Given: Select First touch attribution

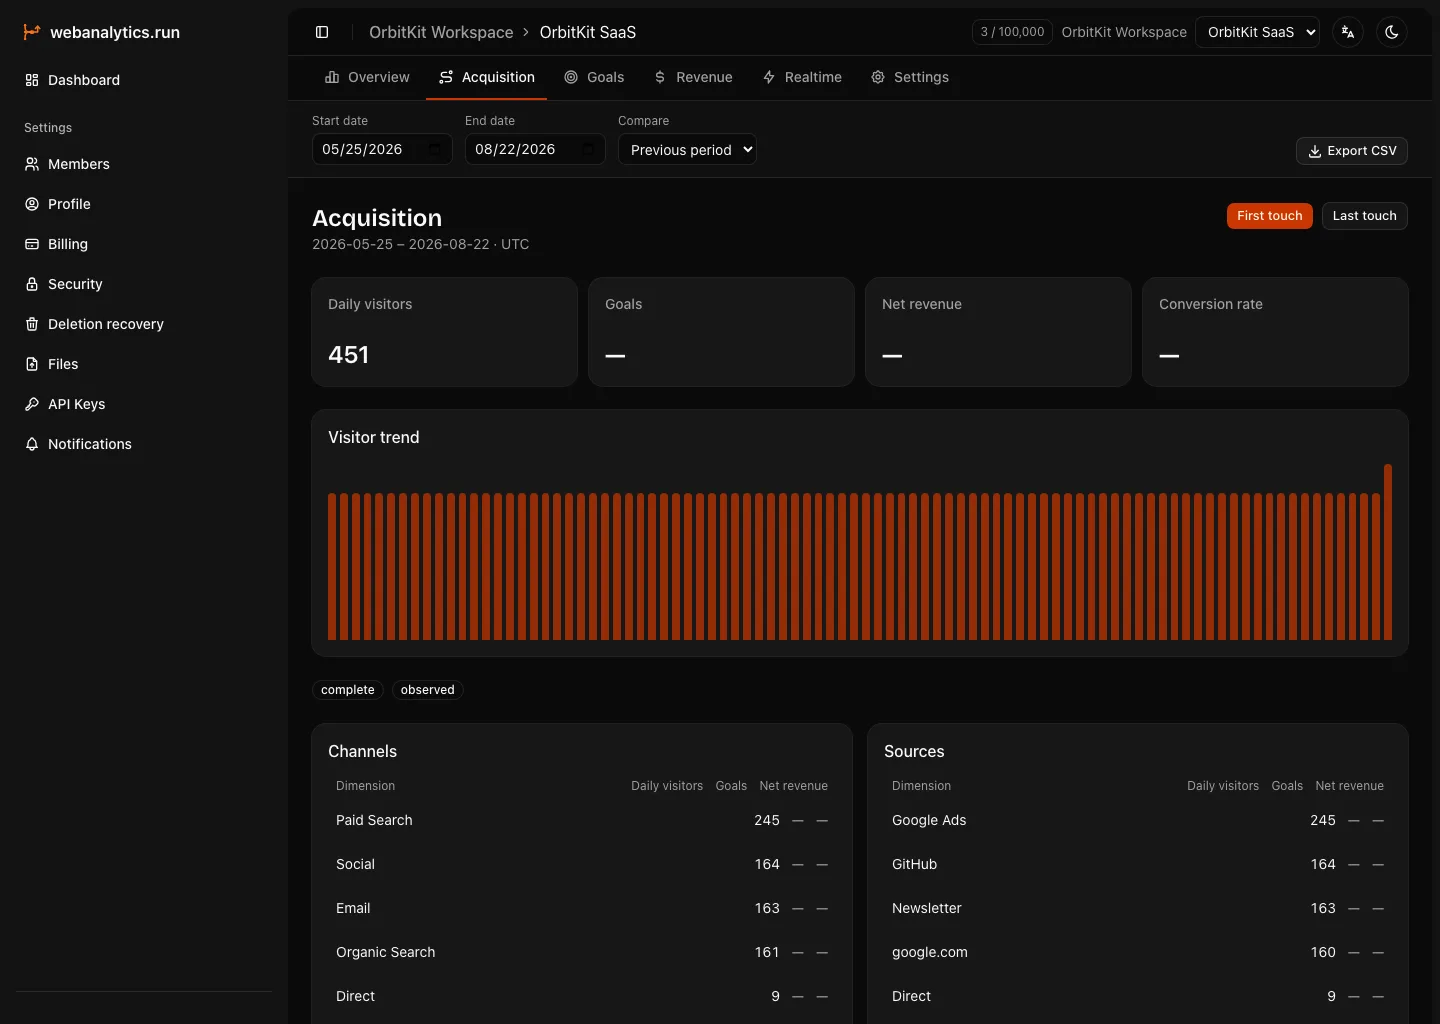Looking at the screenshot, I should pyautogui.click(x=1270, y=216).
